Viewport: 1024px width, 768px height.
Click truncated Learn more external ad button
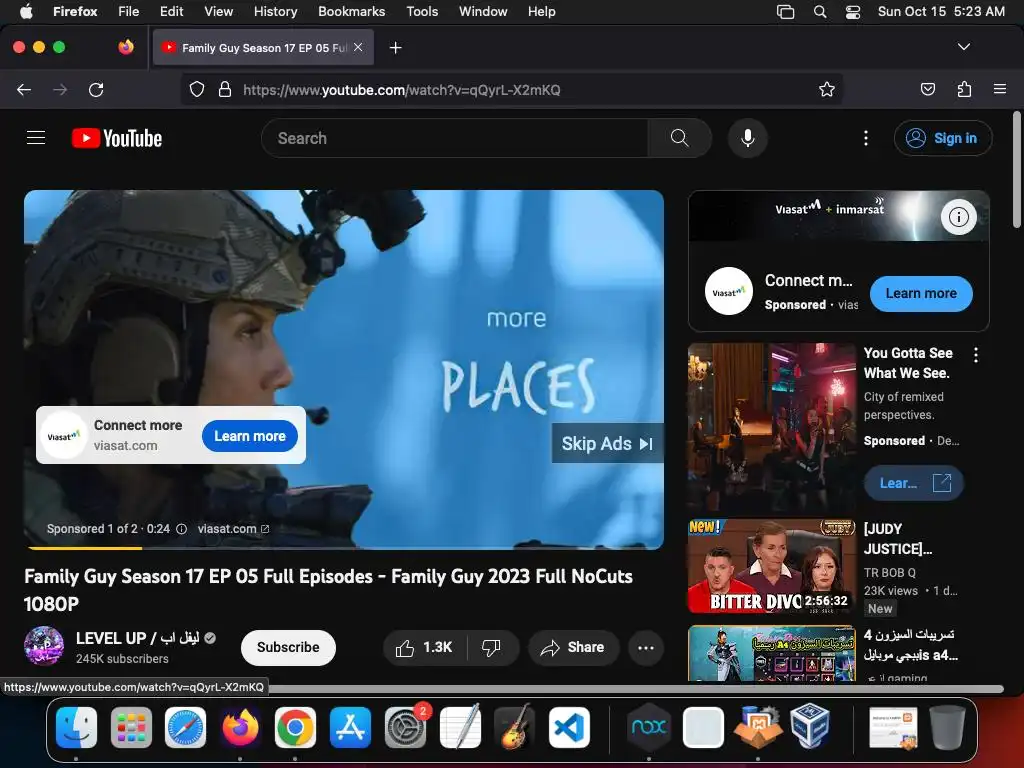pyautogui.click(x=913, y=483)
